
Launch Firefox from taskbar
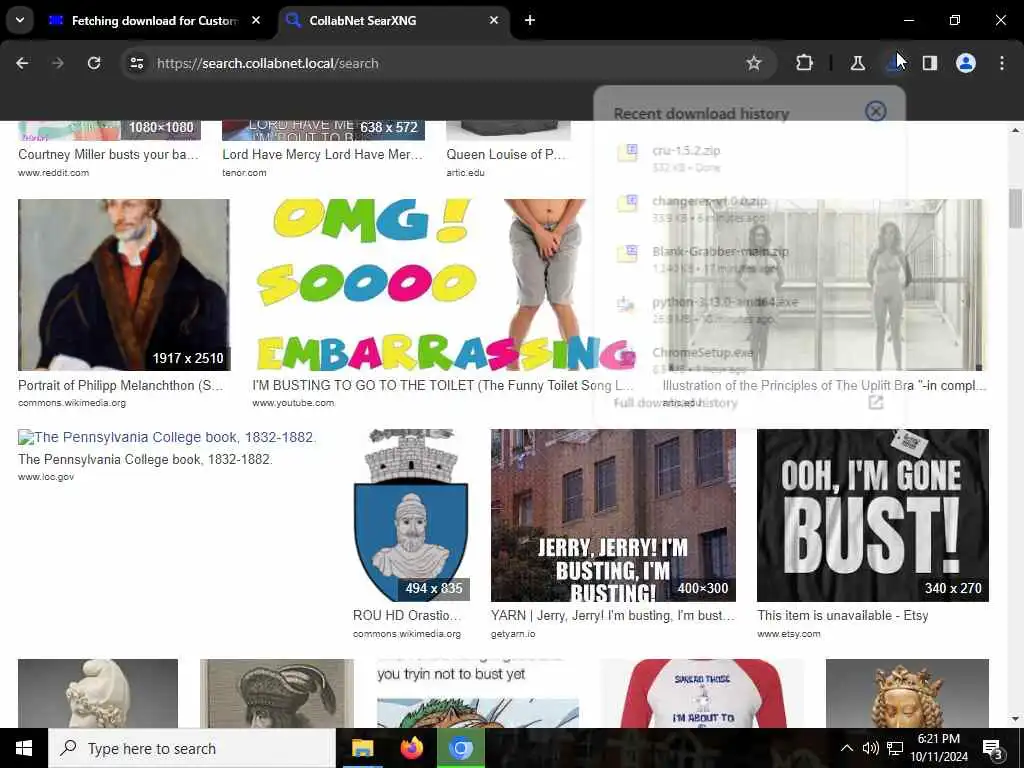point(411,748)
